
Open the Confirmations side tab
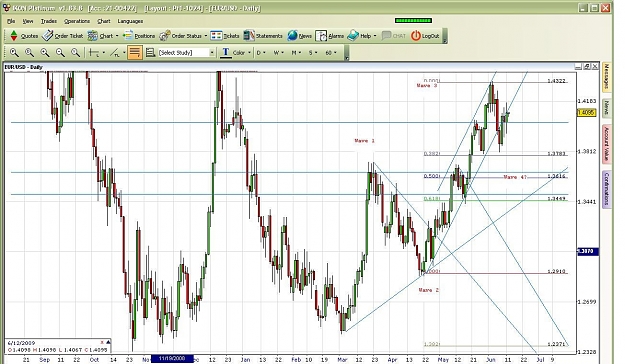(606, 189)
